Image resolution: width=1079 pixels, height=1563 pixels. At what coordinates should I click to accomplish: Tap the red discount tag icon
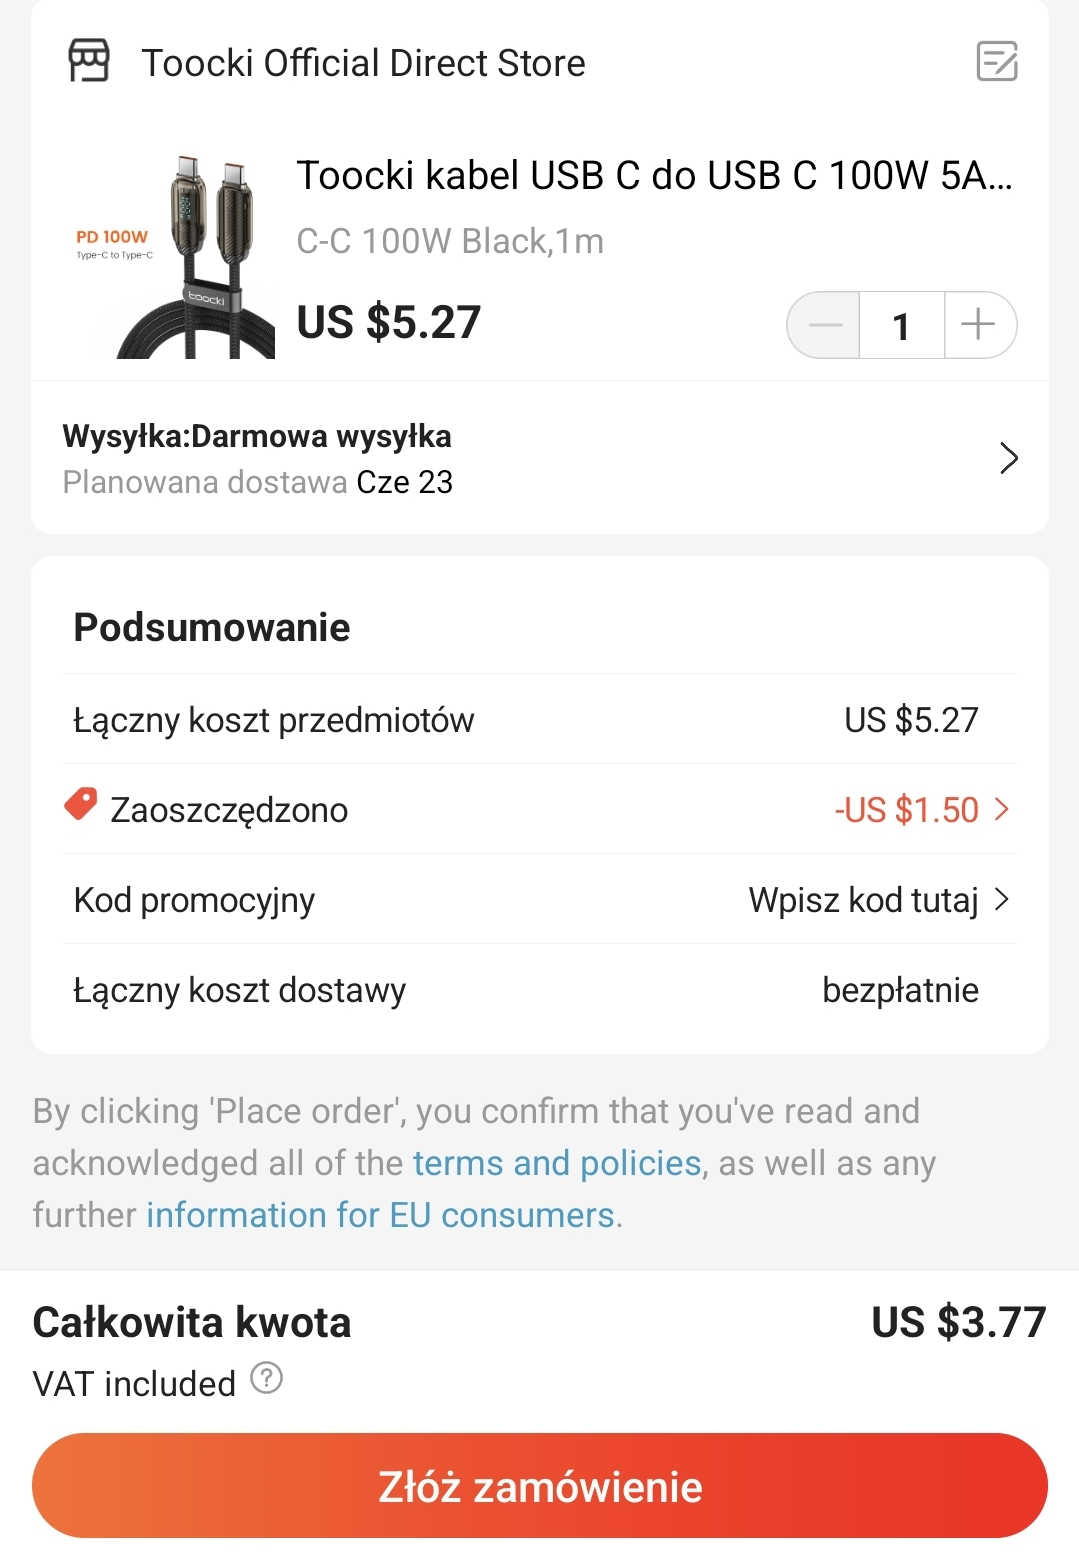[81, 804]
